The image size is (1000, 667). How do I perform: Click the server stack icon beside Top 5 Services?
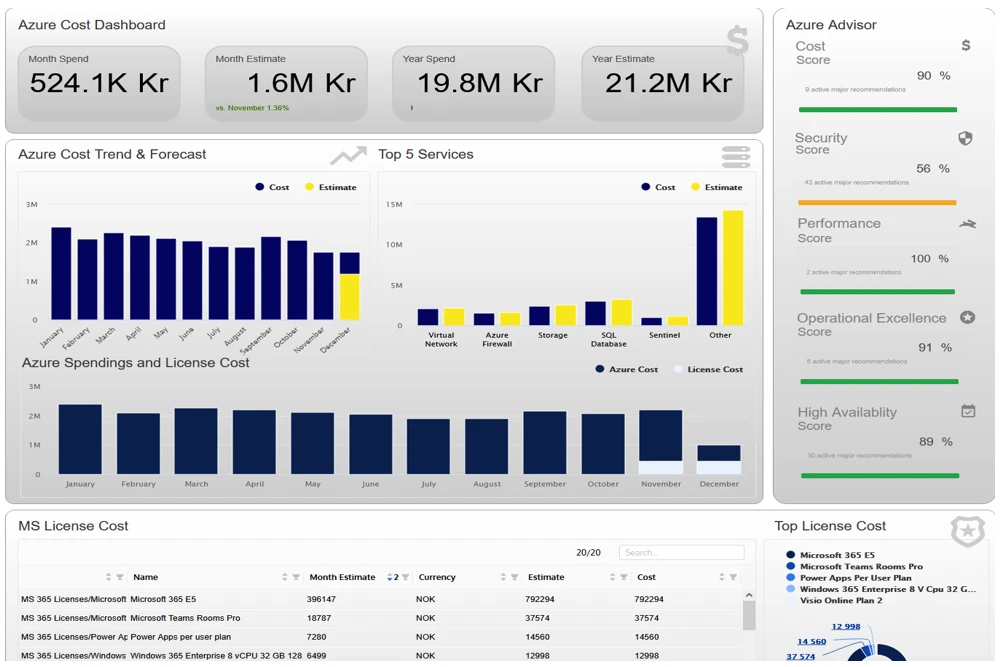point(735,157)
